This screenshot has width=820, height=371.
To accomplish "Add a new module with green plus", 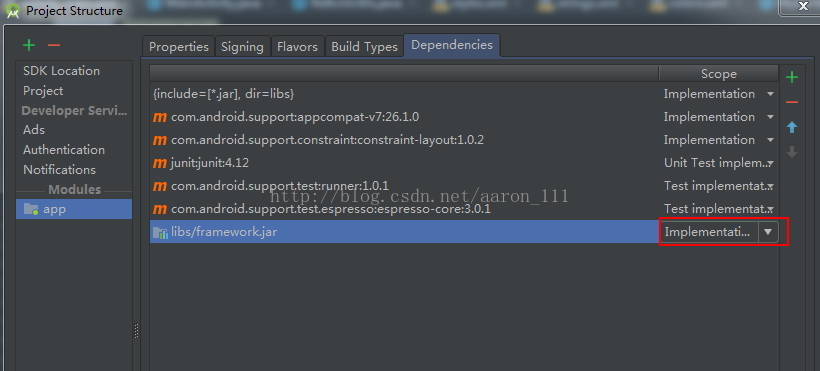I will 29,46.
